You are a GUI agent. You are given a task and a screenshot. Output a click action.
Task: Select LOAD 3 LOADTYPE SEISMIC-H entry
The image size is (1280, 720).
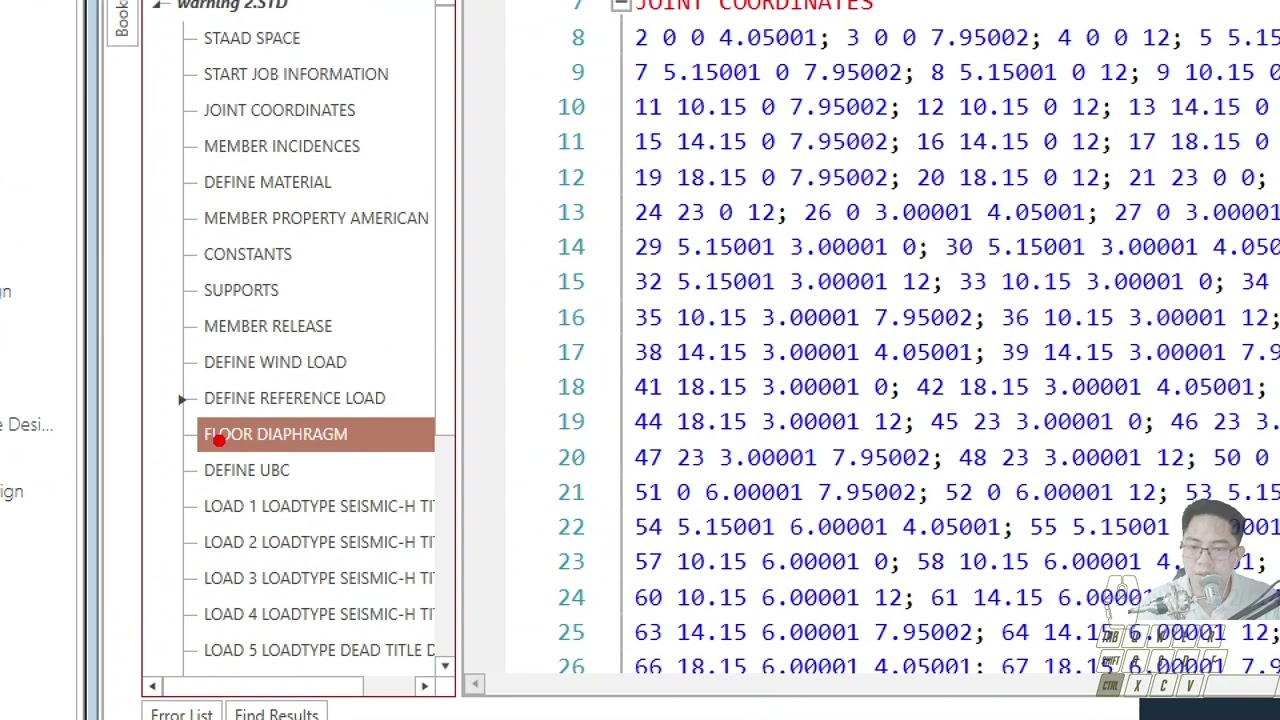coord(319,578)
